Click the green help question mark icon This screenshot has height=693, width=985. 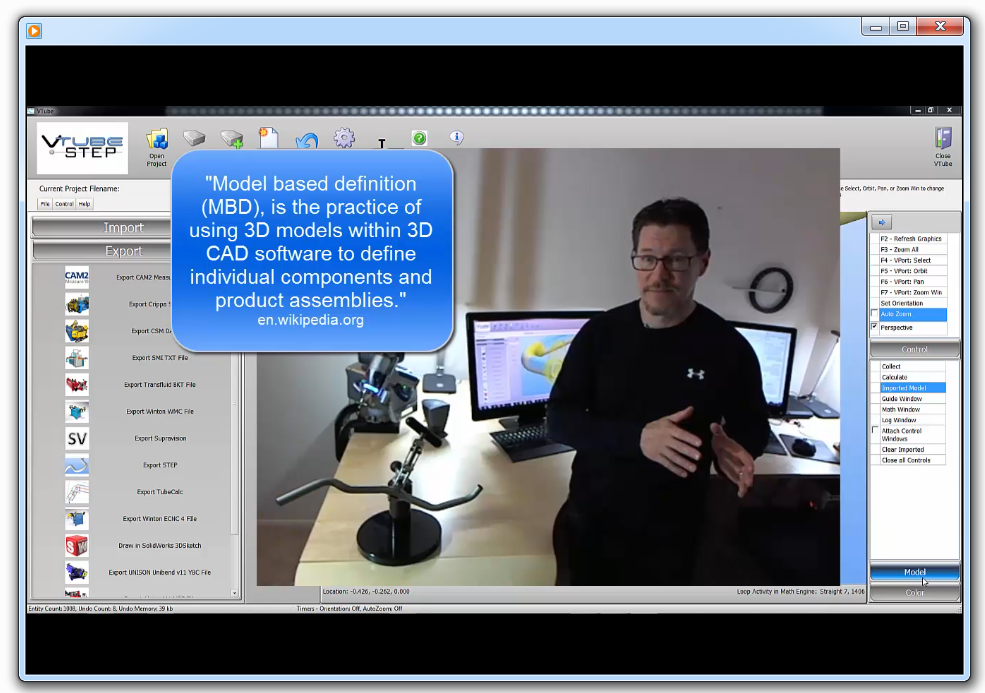[x=419, y=138]
